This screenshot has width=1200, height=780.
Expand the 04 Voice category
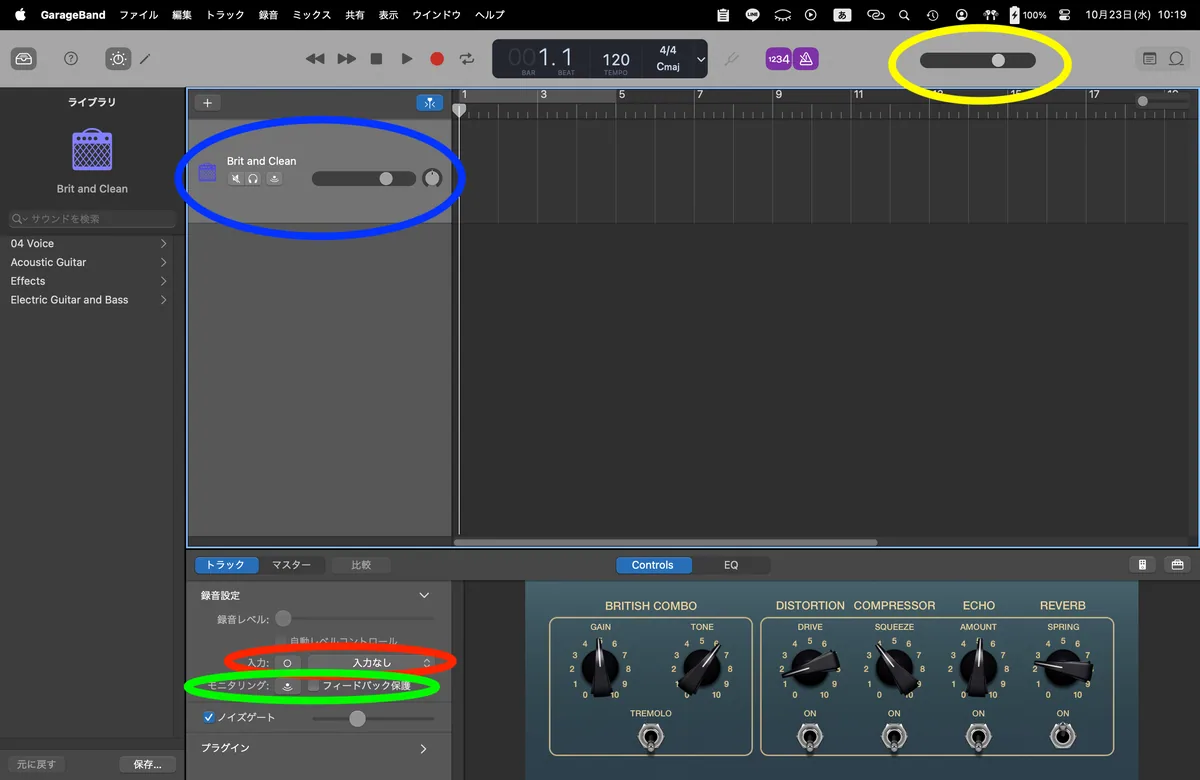pyautogui.click(x=88, y=243)
